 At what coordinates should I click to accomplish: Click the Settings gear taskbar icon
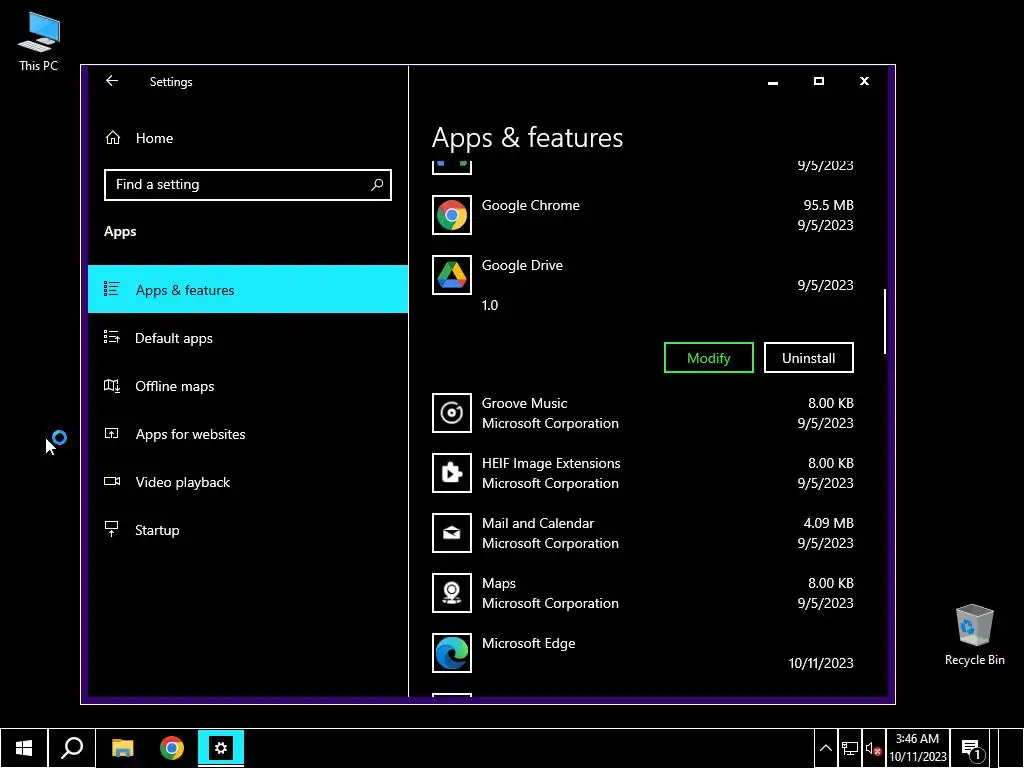coord(221,748)
